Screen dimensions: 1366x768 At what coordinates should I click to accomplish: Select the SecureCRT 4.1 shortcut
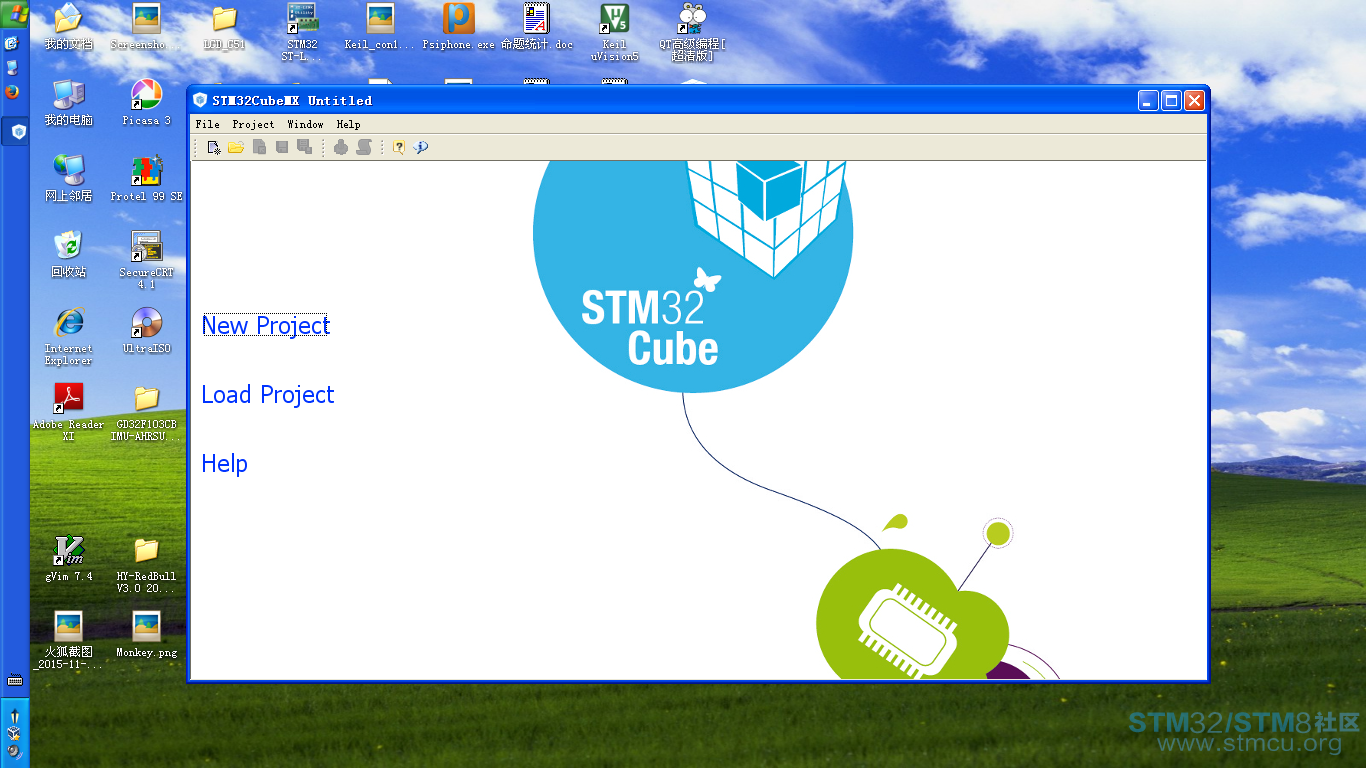point(146,260)
